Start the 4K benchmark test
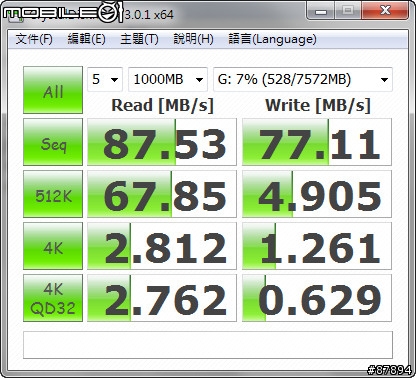Screen dimensions: 416x378 (x=53, y=246)
